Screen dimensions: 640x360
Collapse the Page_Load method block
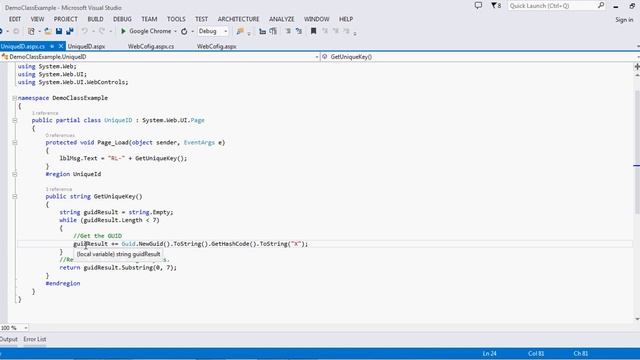[14, 142]
